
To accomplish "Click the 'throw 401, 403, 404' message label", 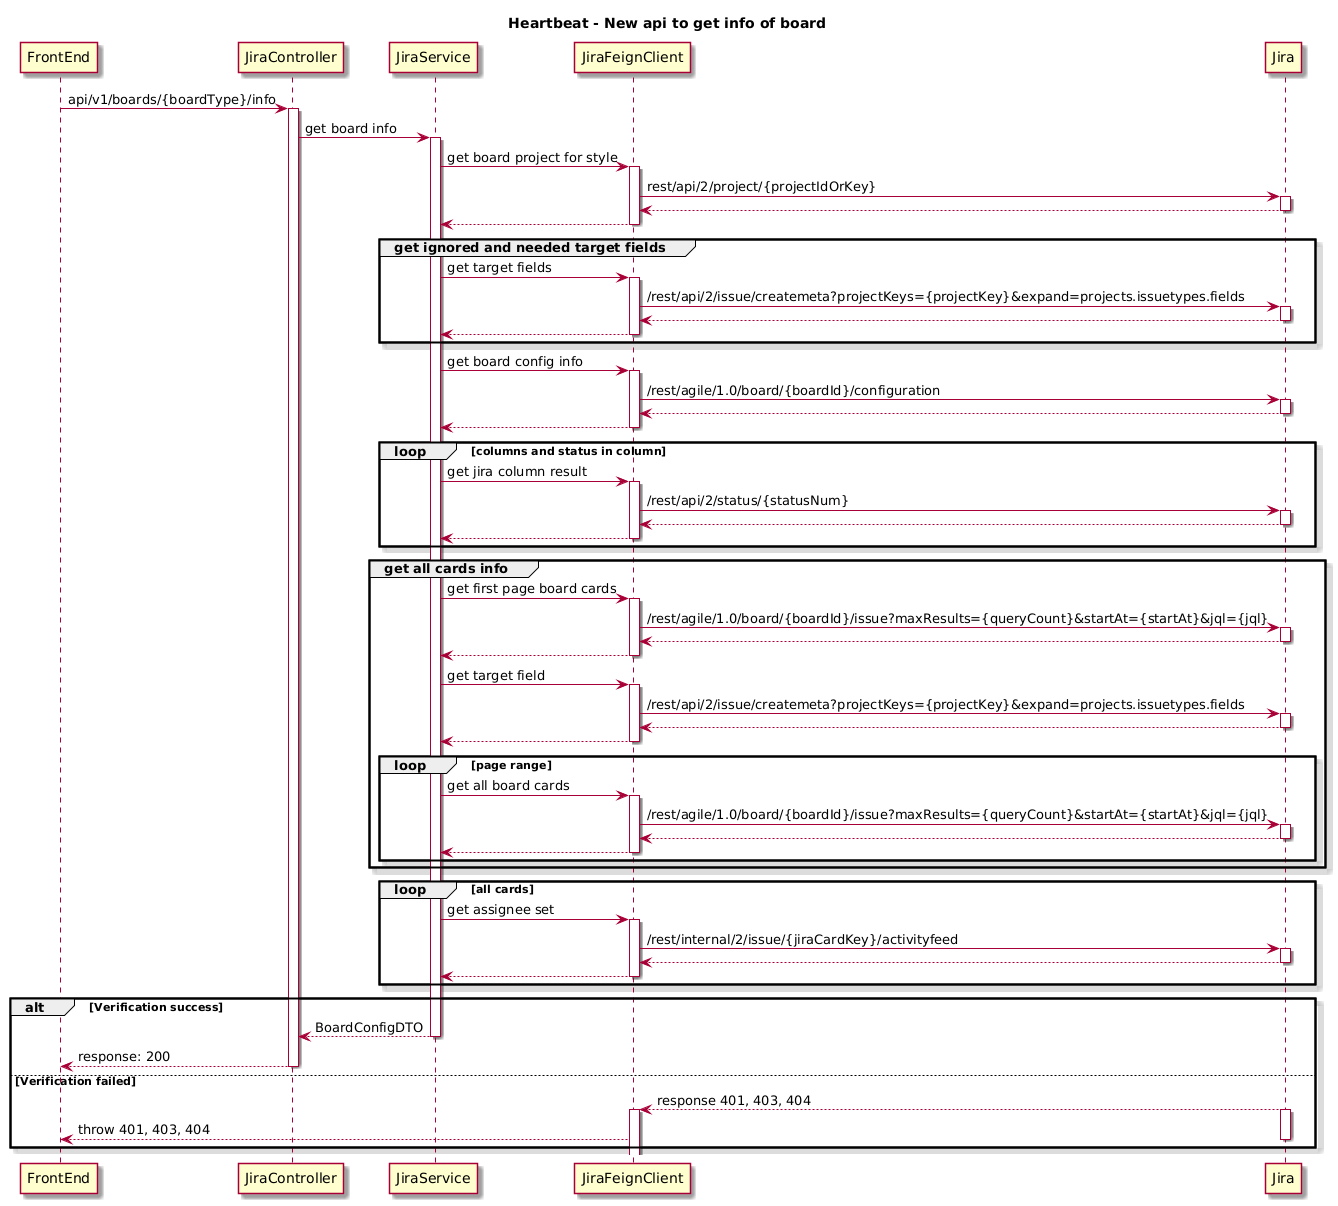I will pos(144,1129).
